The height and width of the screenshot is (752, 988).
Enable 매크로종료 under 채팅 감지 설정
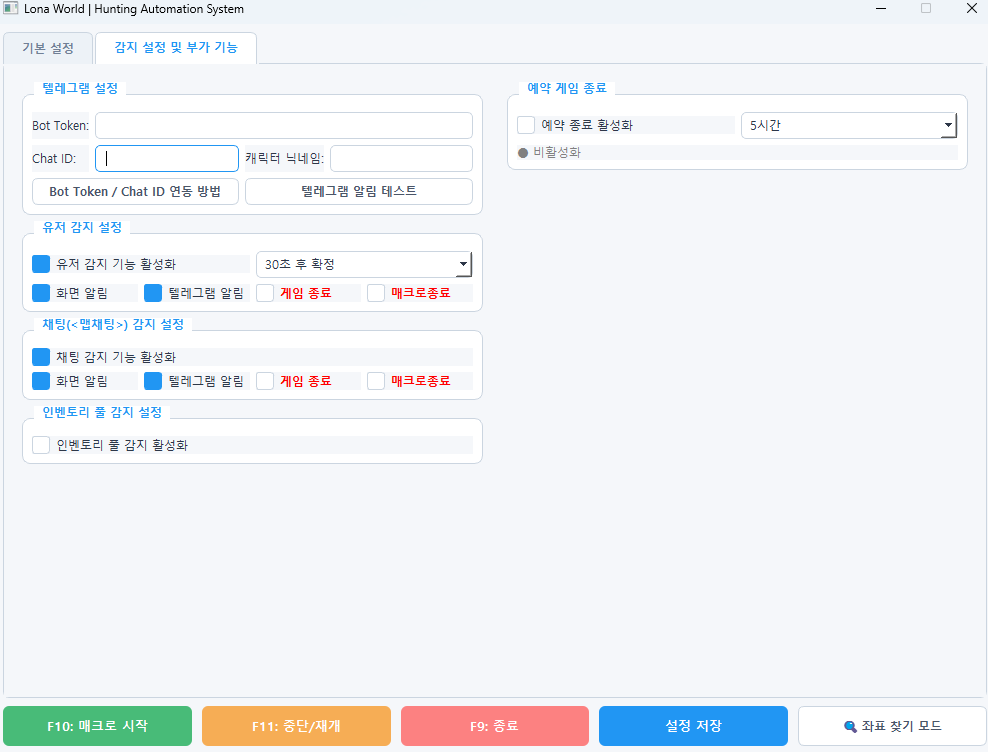pyautogui.click(x=376, y=381)
